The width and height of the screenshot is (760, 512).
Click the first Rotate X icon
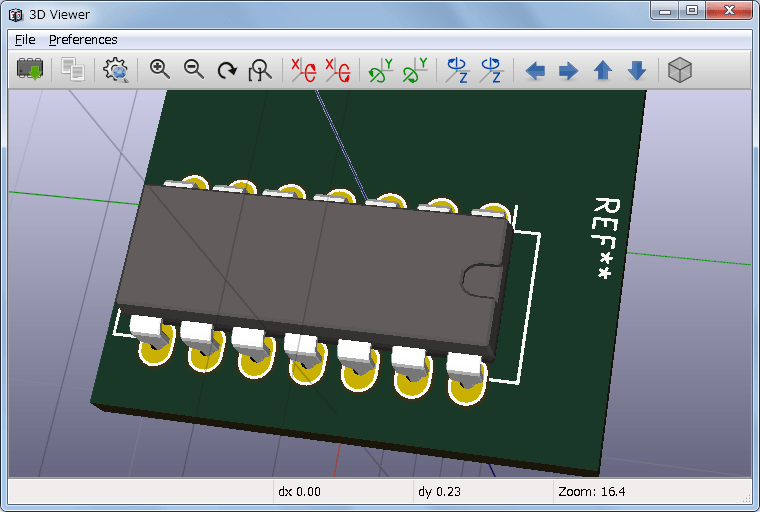point(304,70)
